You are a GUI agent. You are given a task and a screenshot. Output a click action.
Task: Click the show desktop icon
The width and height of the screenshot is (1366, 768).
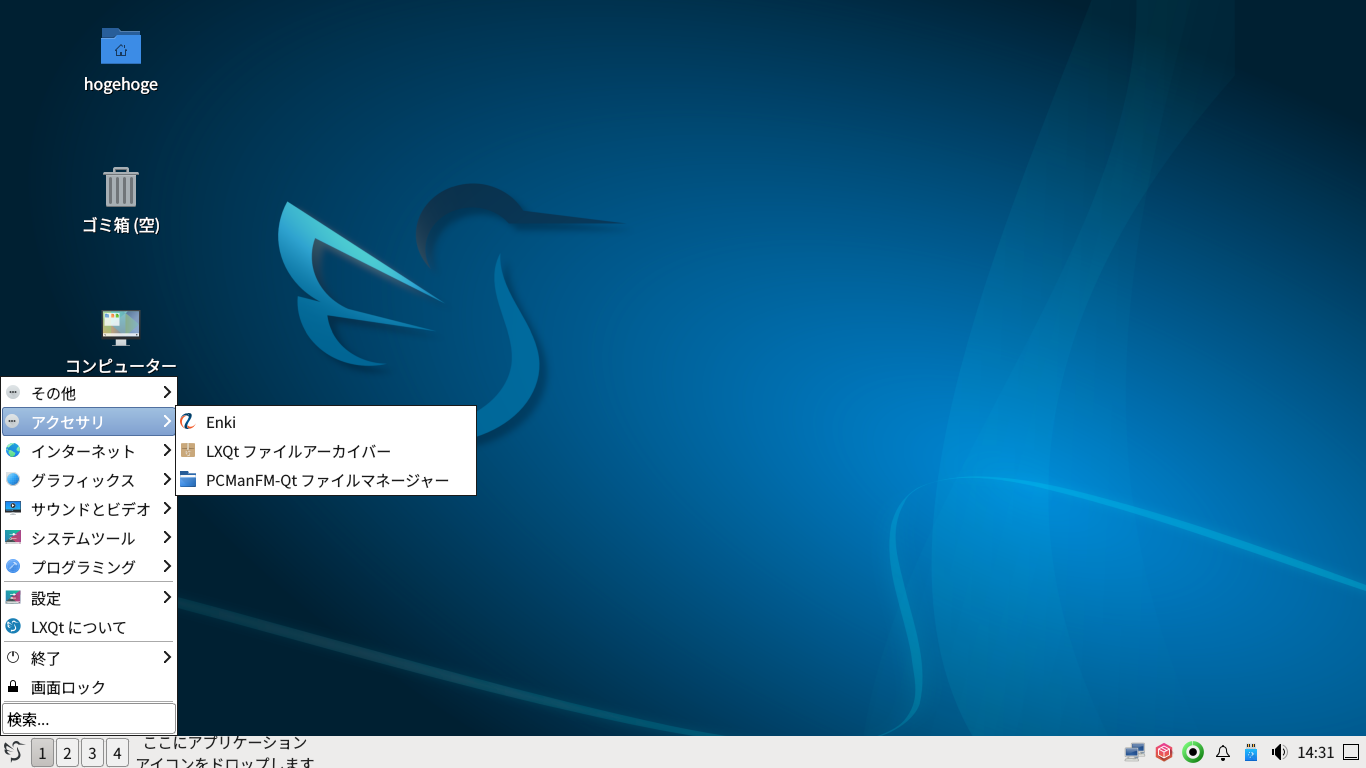tap(1351, 752)
